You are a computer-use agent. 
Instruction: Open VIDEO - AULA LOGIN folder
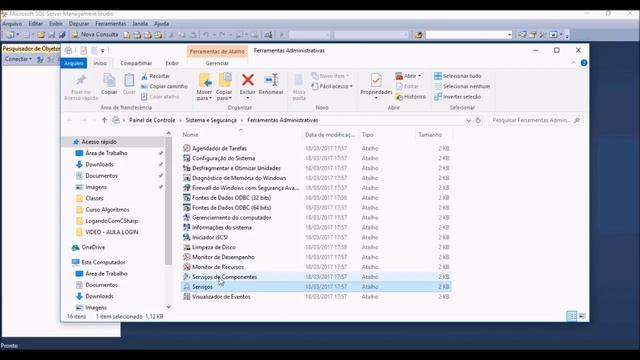coord(108,232)
